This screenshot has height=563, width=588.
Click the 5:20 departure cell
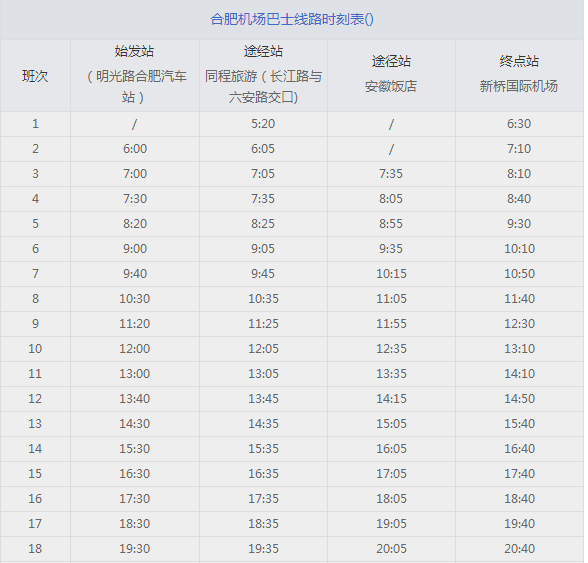tap(263, 124)
